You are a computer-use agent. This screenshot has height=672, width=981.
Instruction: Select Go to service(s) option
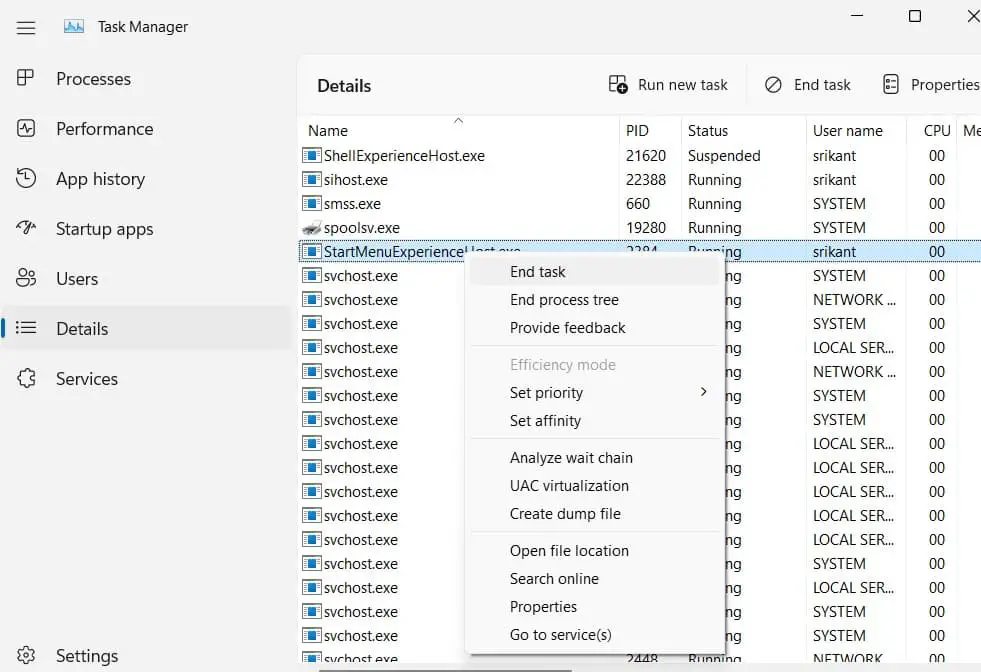coord(560,635)
